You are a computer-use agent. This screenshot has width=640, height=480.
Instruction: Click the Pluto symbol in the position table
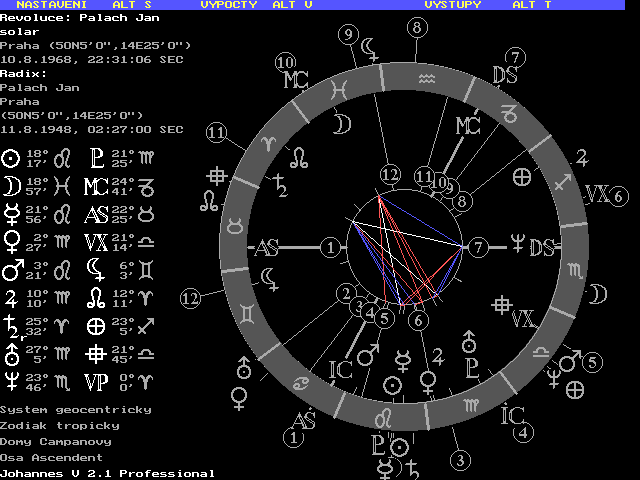point(96,158)
